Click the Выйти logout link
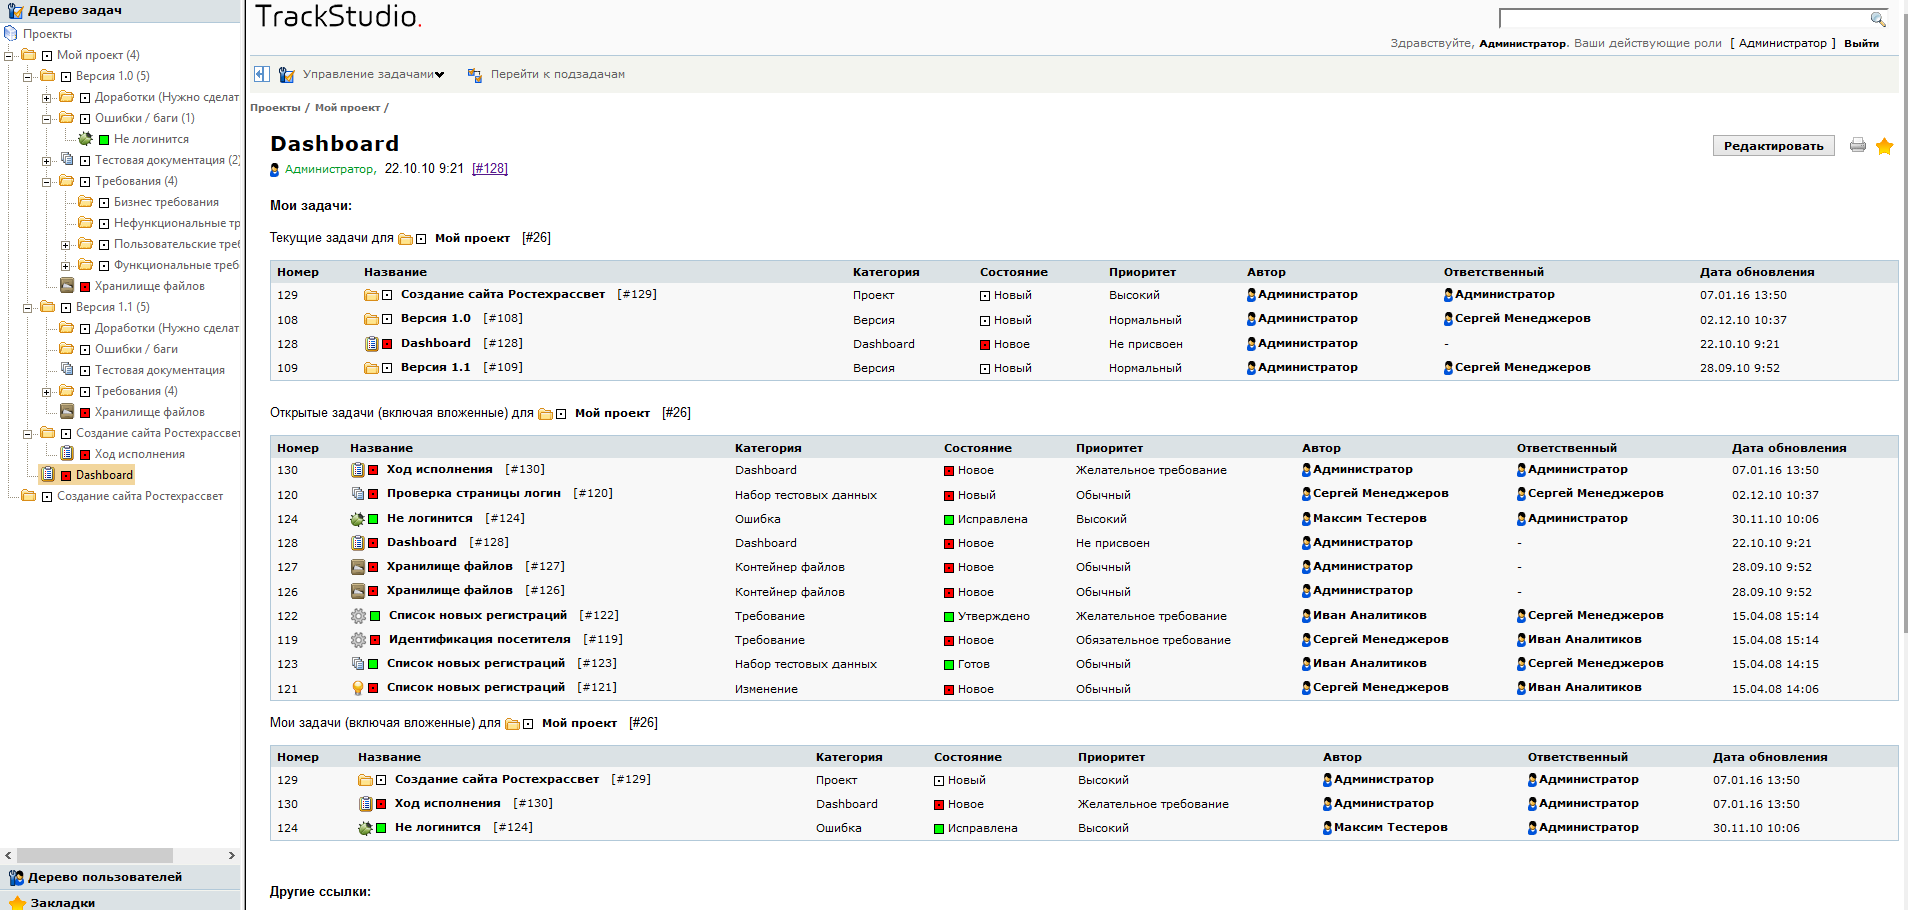This screenshot has height=910, width=1908. tap(1861, 43)
